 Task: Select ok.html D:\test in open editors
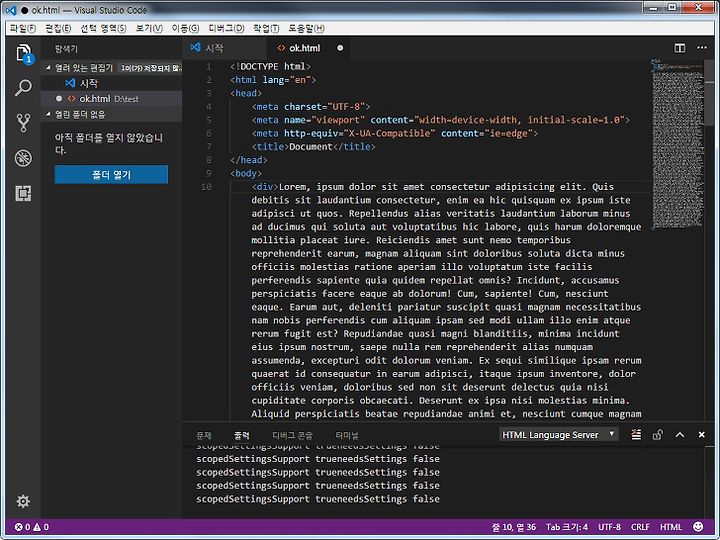112,99
